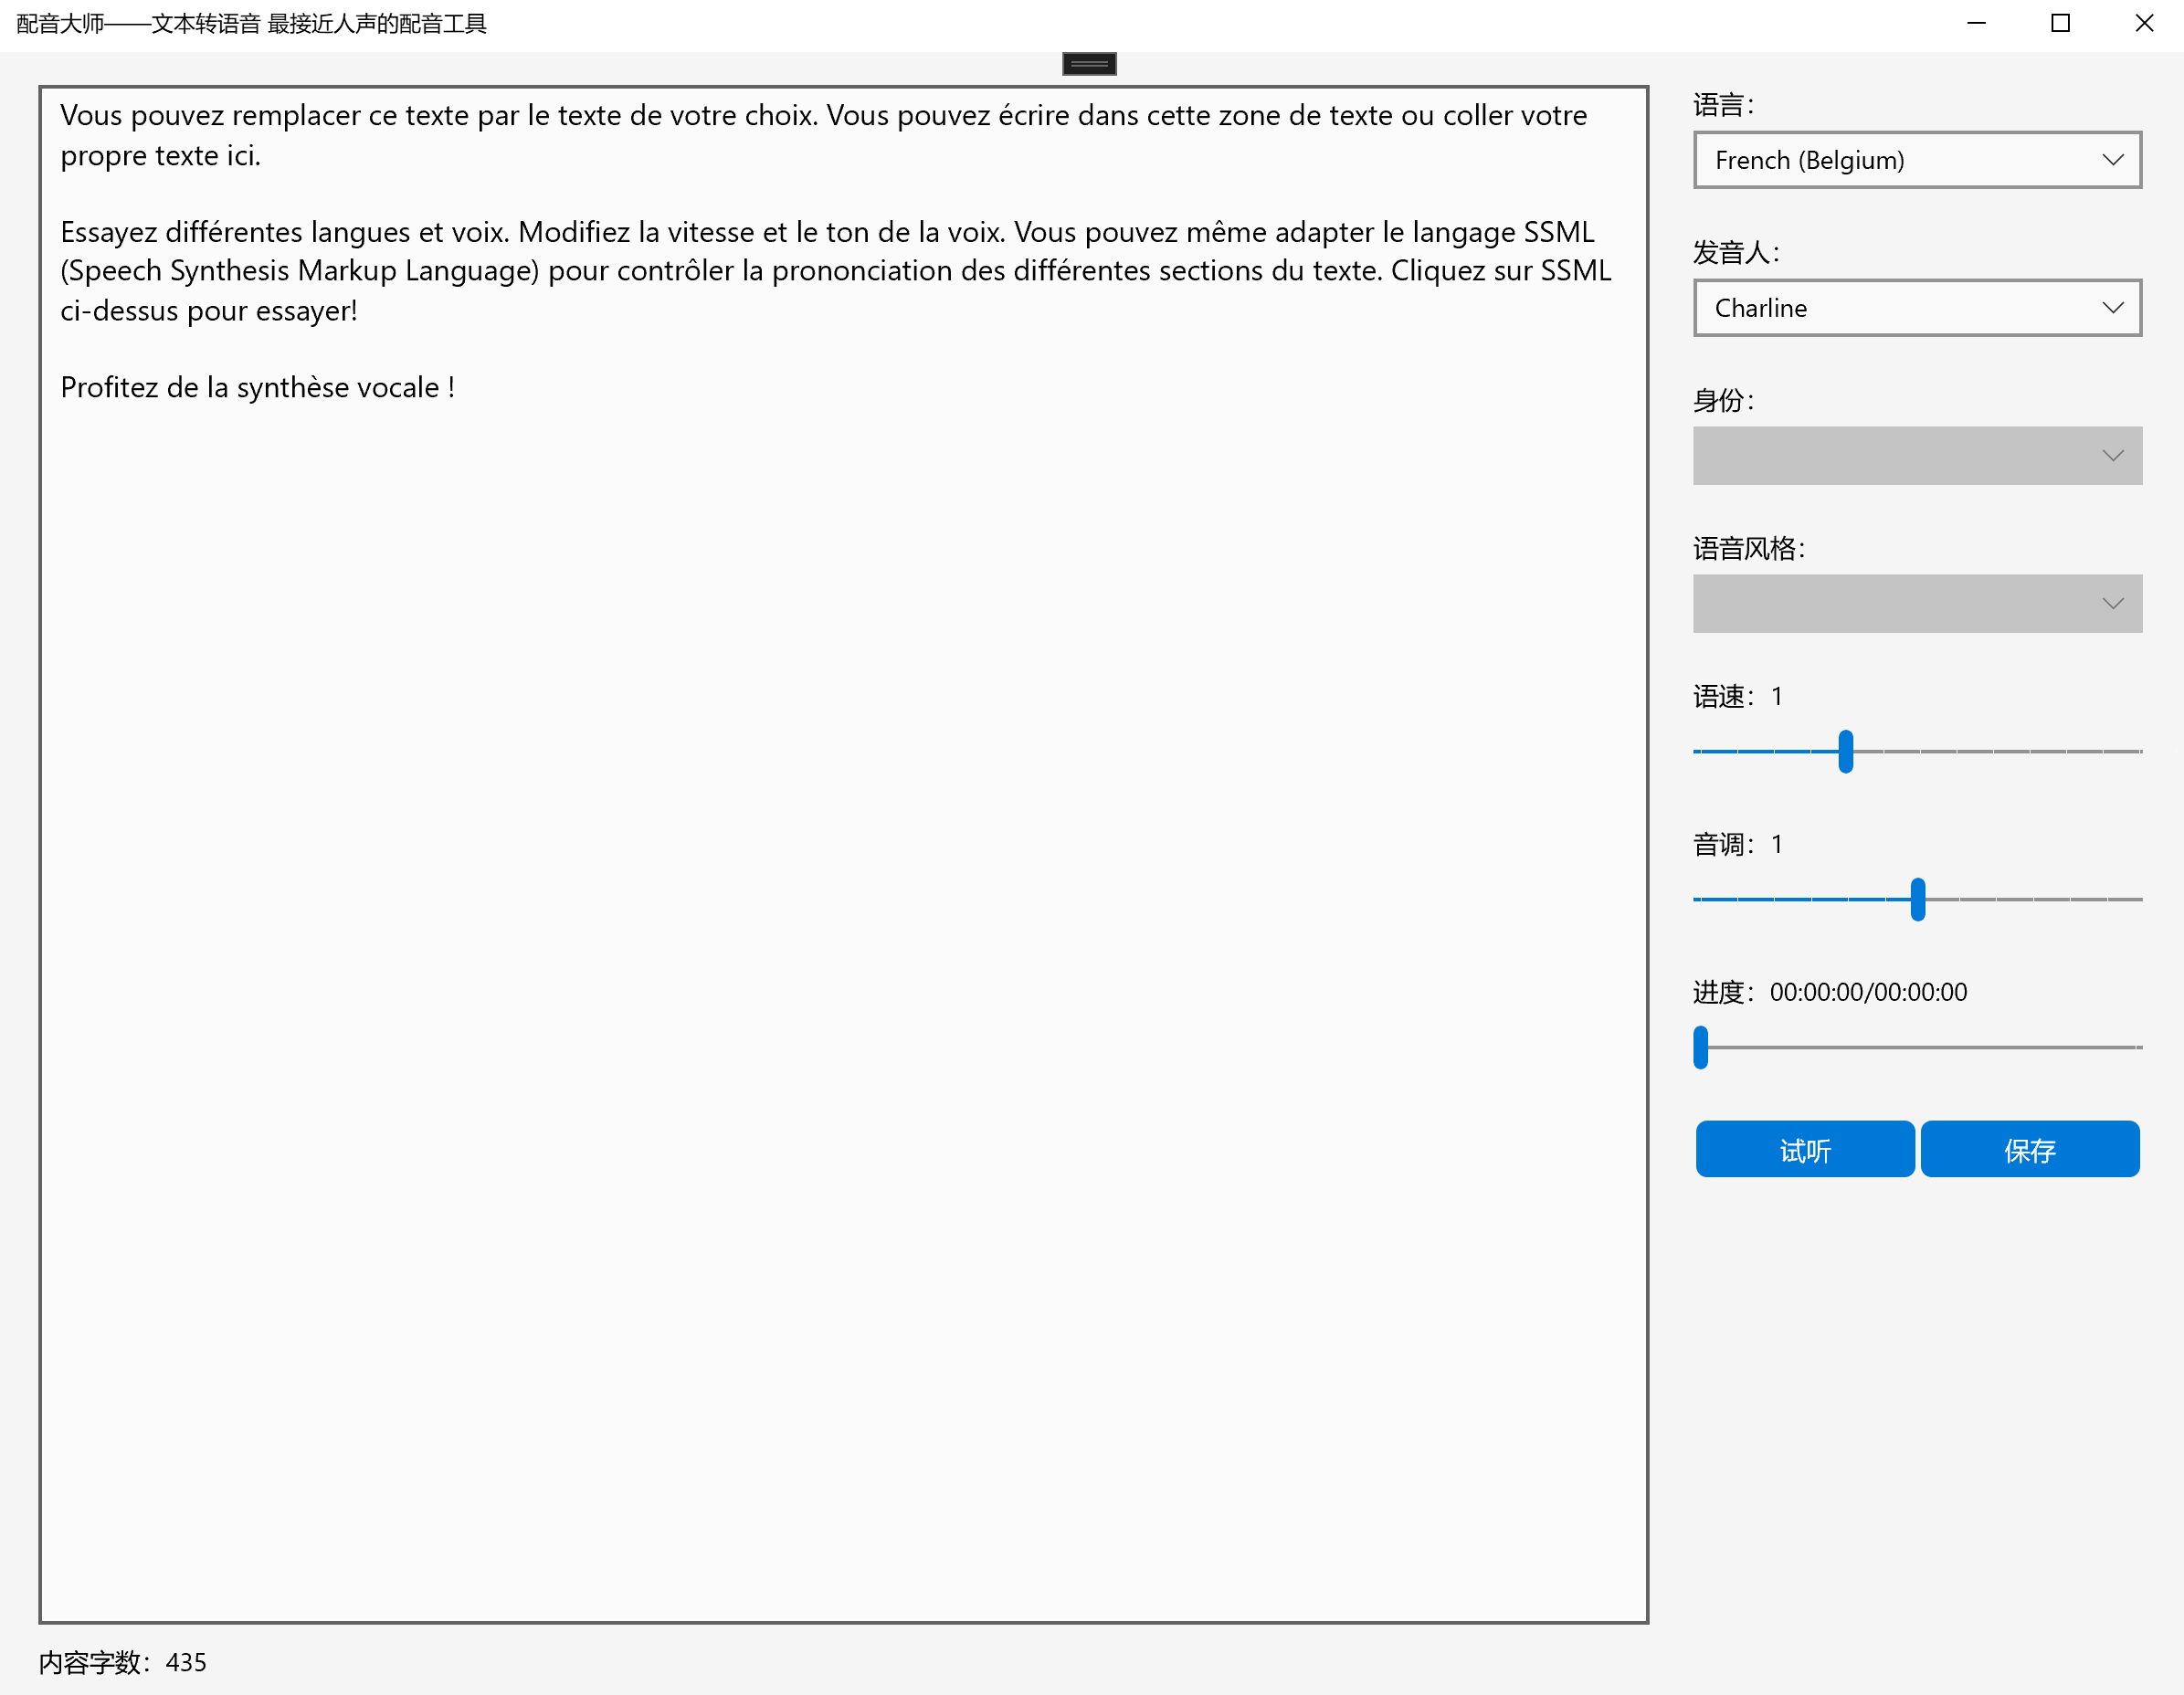2184x1695 pixels.
Task: Click the 进度 progress slider thumb
Action: coord(1700,1047)
